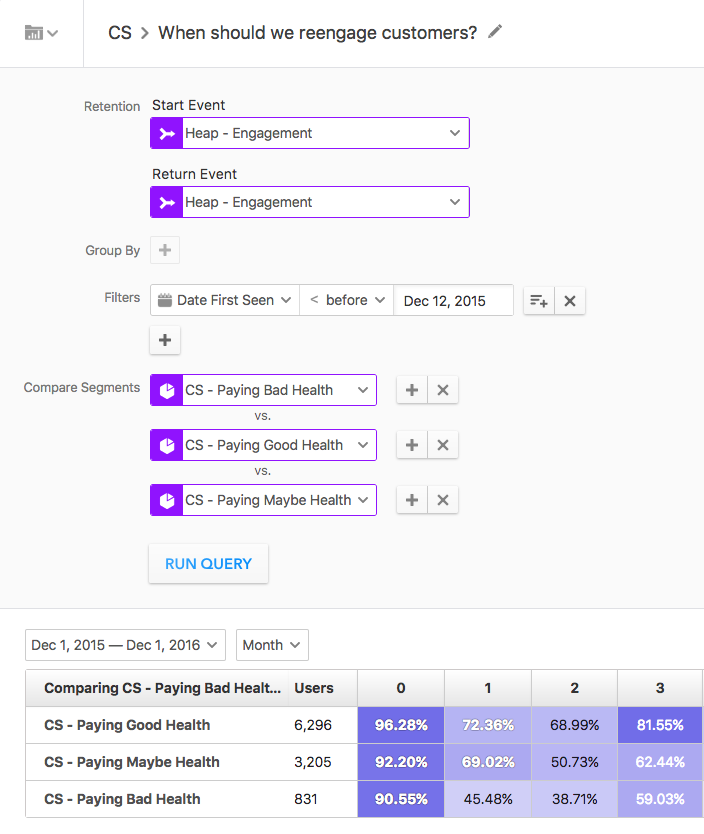Click the 68.99% retention cell
The image size is (704, 834).
coord(574,725)
